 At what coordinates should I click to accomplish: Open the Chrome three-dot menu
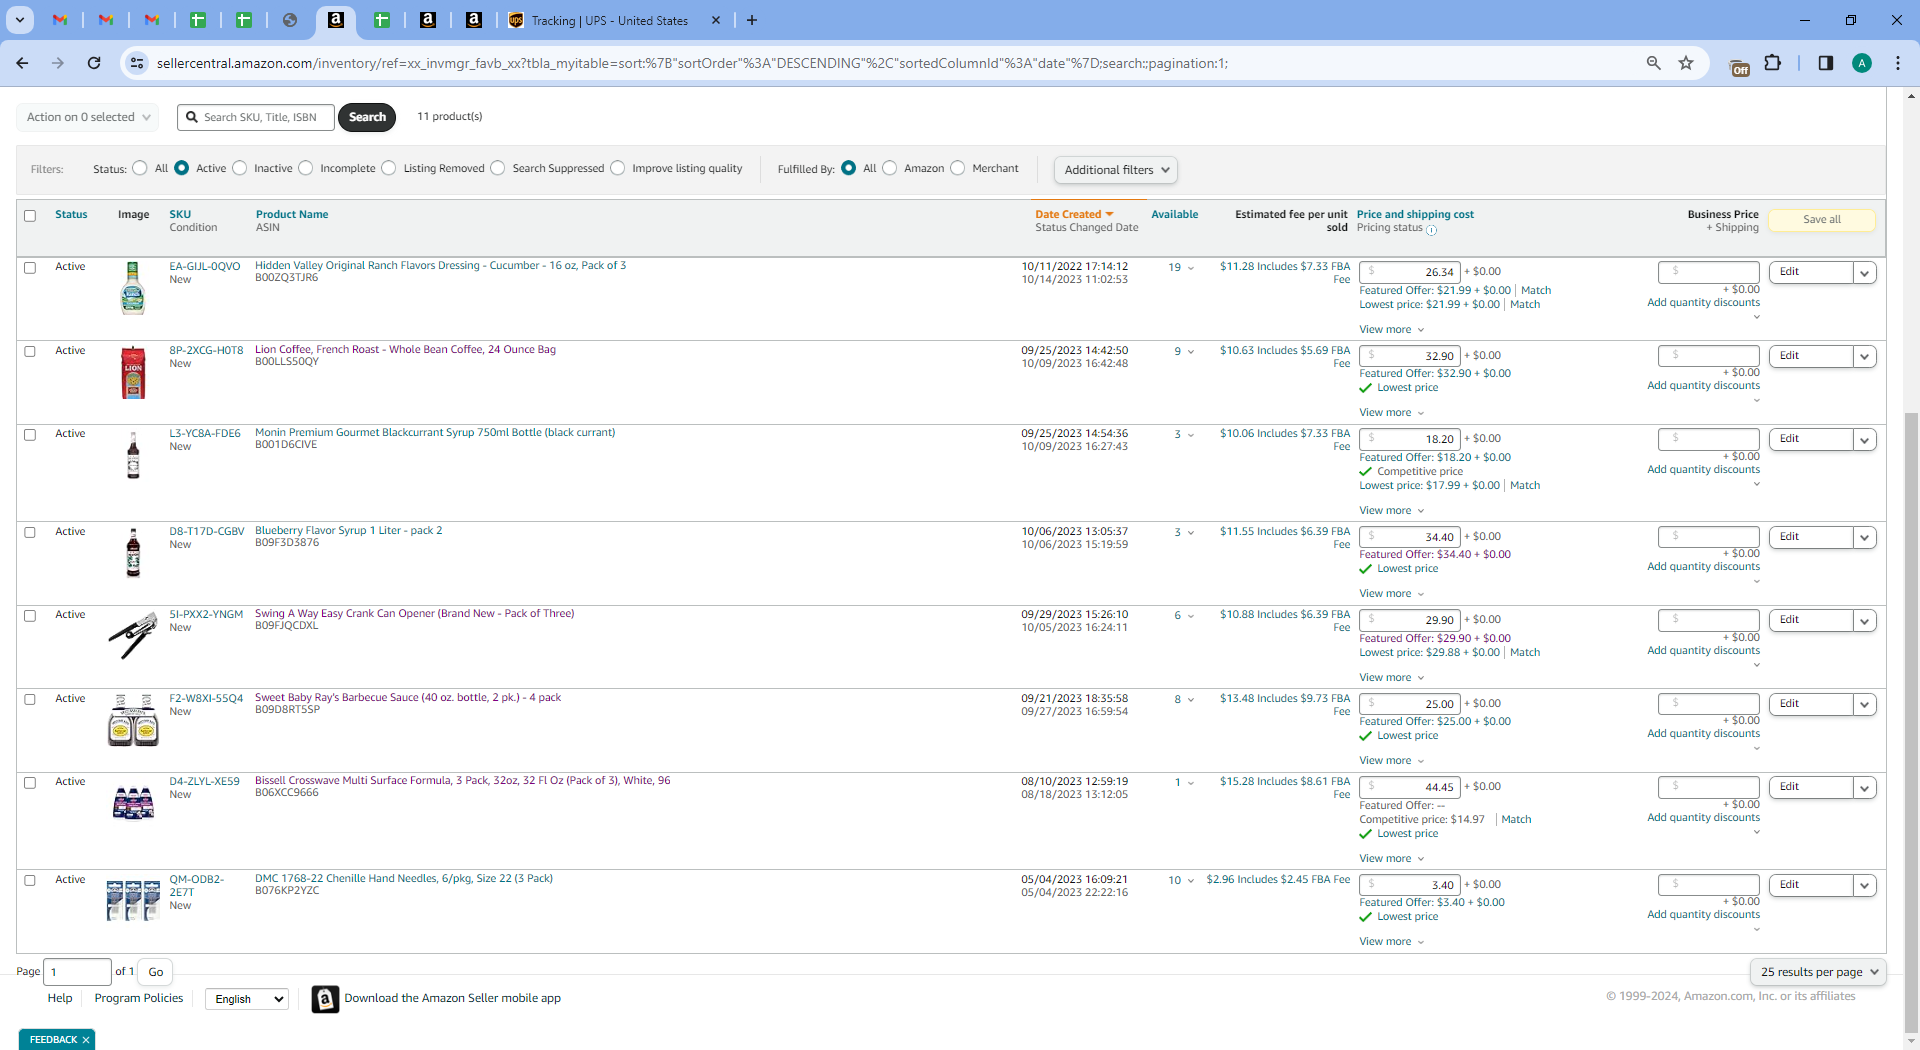[x=1898, y=63]
